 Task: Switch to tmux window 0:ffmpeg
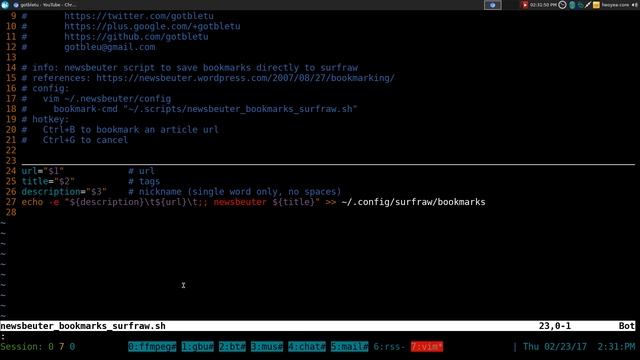[x=152, y=347]
